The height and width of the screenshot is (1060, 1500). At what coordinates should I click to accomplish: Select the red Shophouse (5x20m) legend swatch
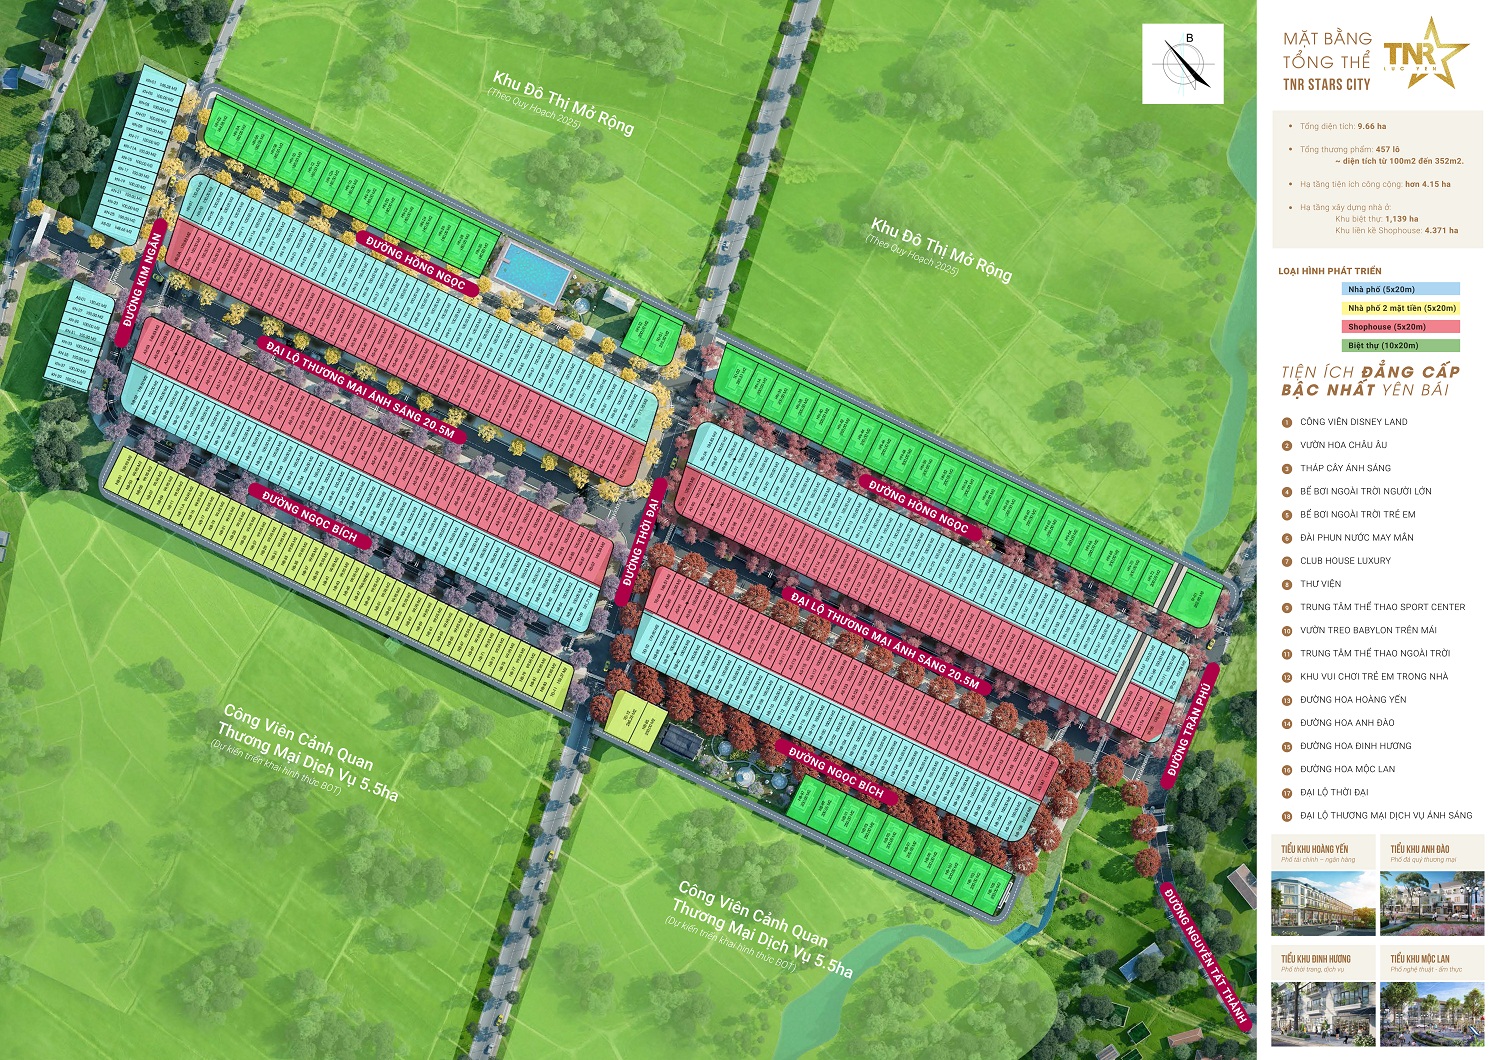tap(1400, 327)
